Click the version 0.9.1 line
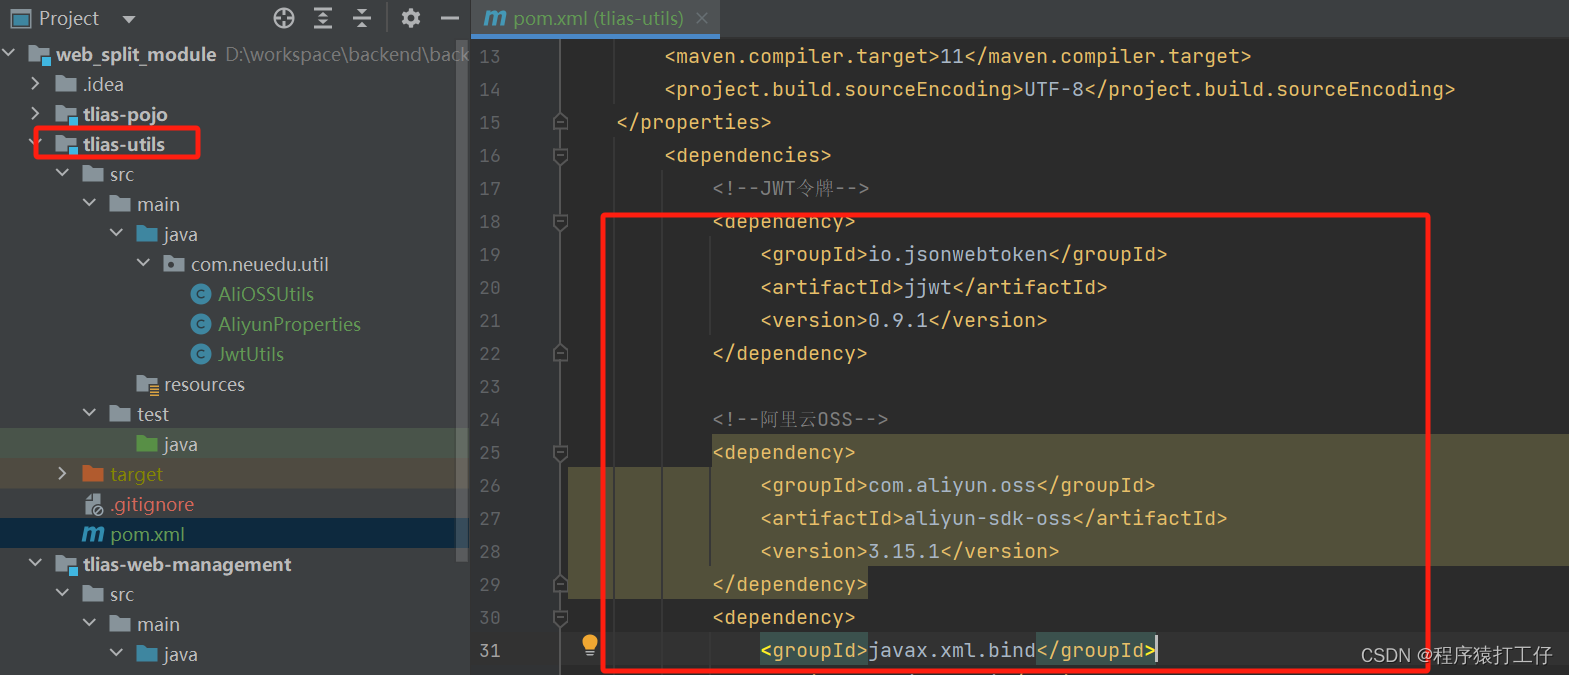Screen dimensions: 1569x675 (904, 320)
